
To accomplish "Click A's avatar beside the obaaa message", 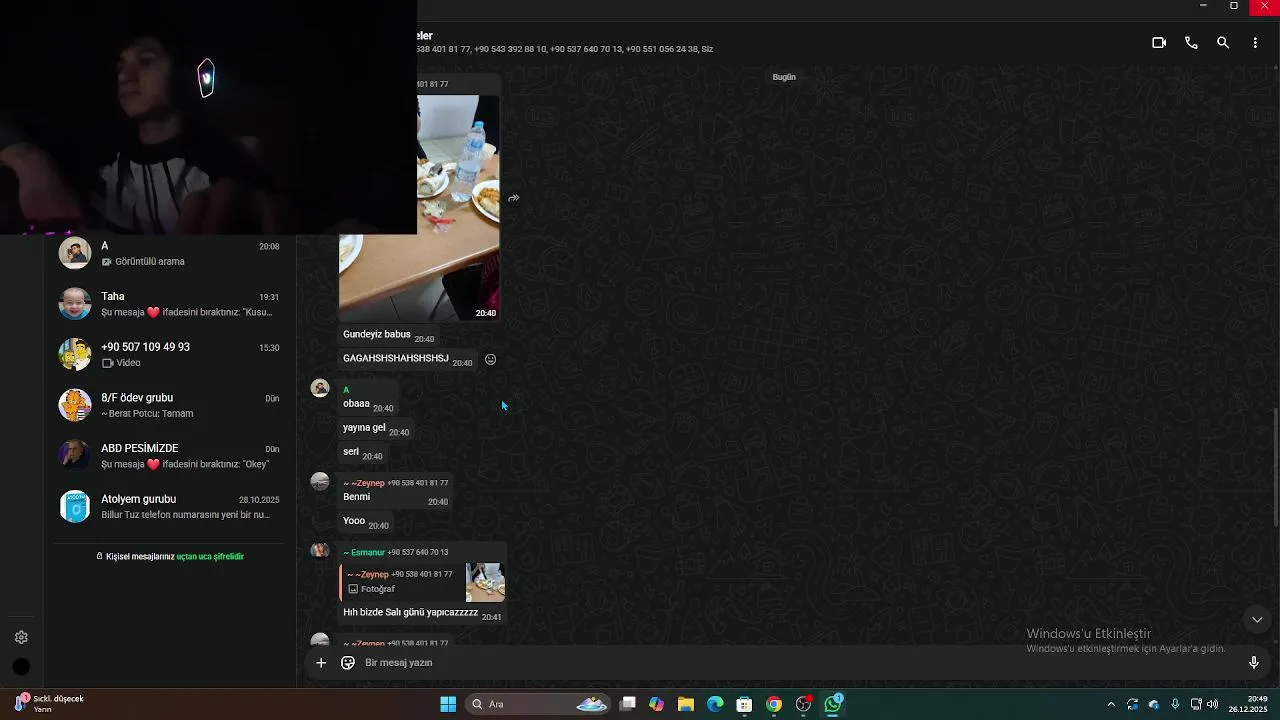I will coord(320,388).
